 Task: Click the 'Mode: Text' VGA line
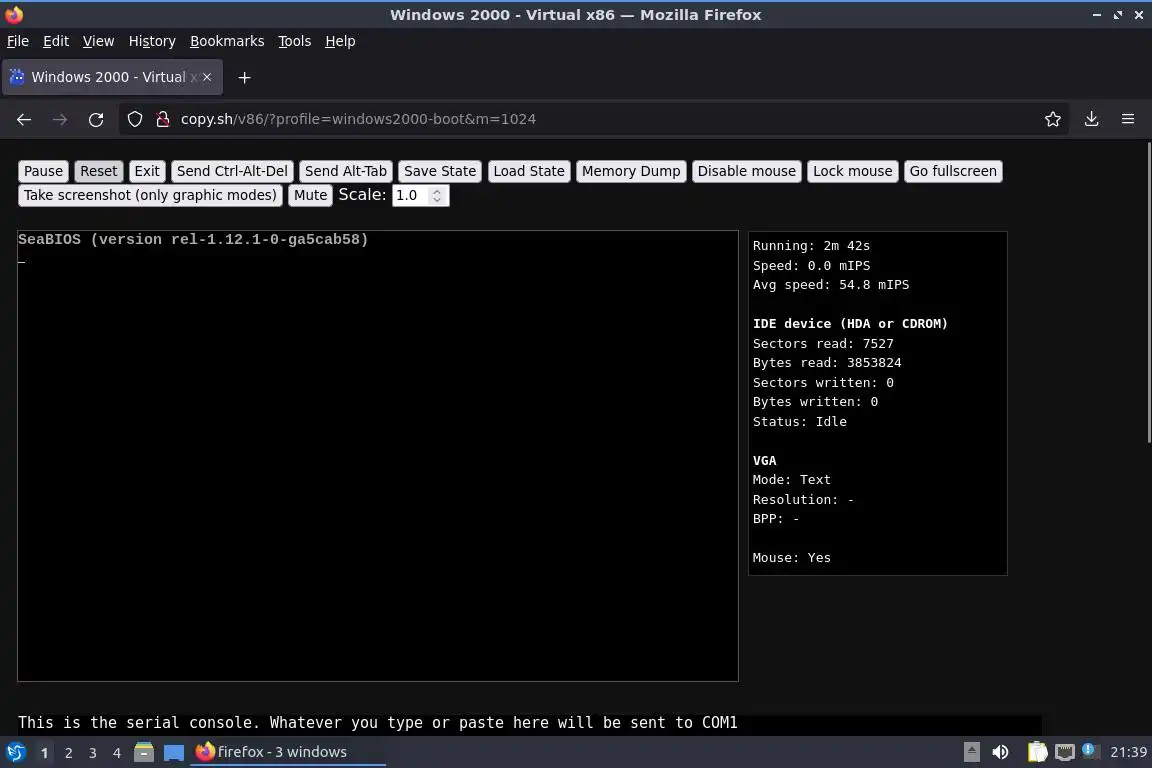coord(791,480)
